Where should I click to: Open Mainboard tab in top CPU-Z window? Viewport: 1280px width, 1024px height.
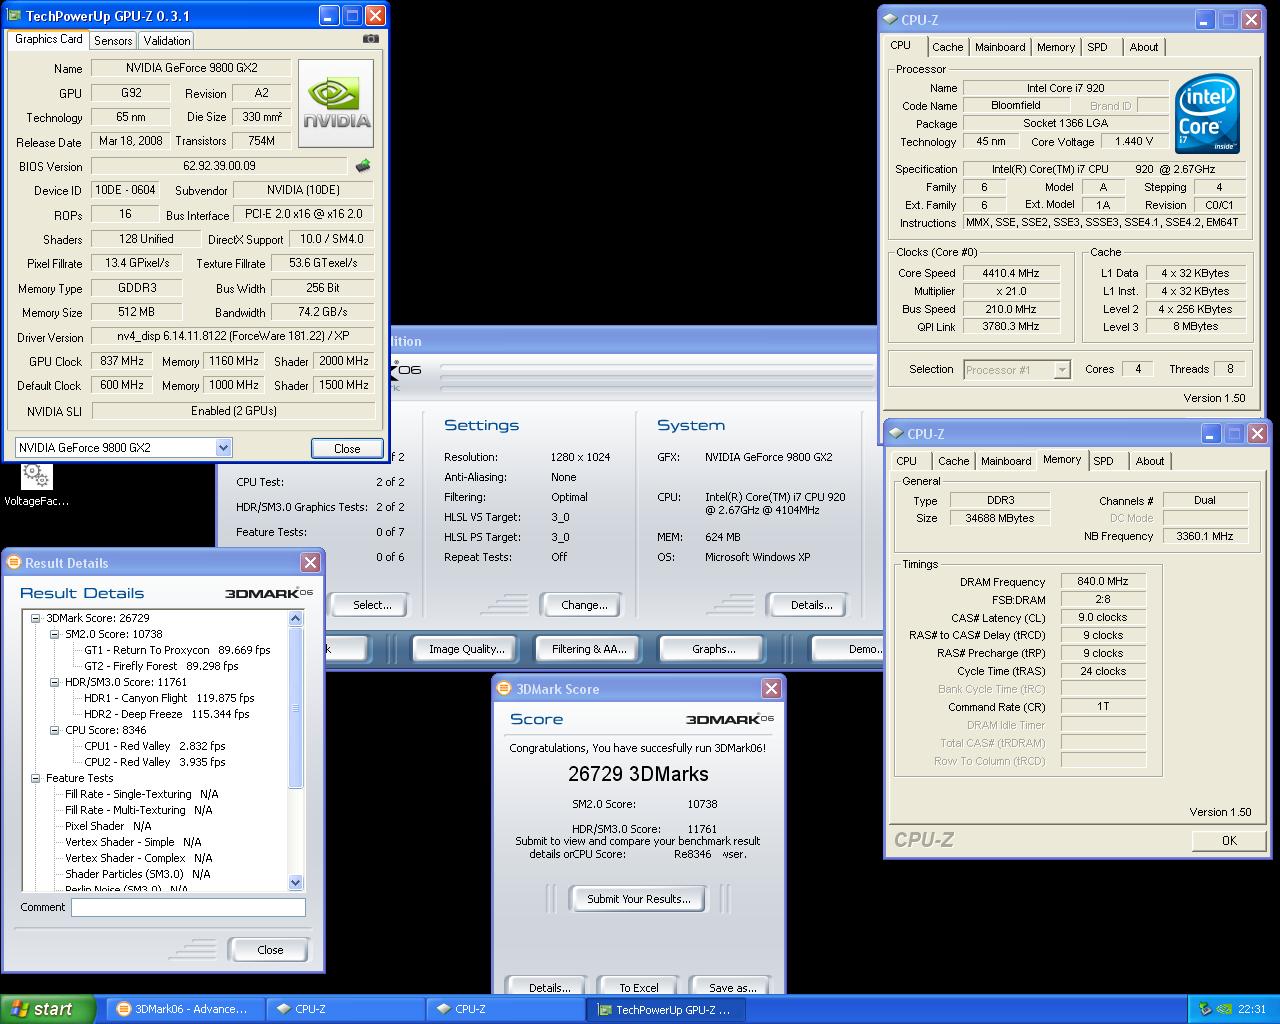[1000, 47]
